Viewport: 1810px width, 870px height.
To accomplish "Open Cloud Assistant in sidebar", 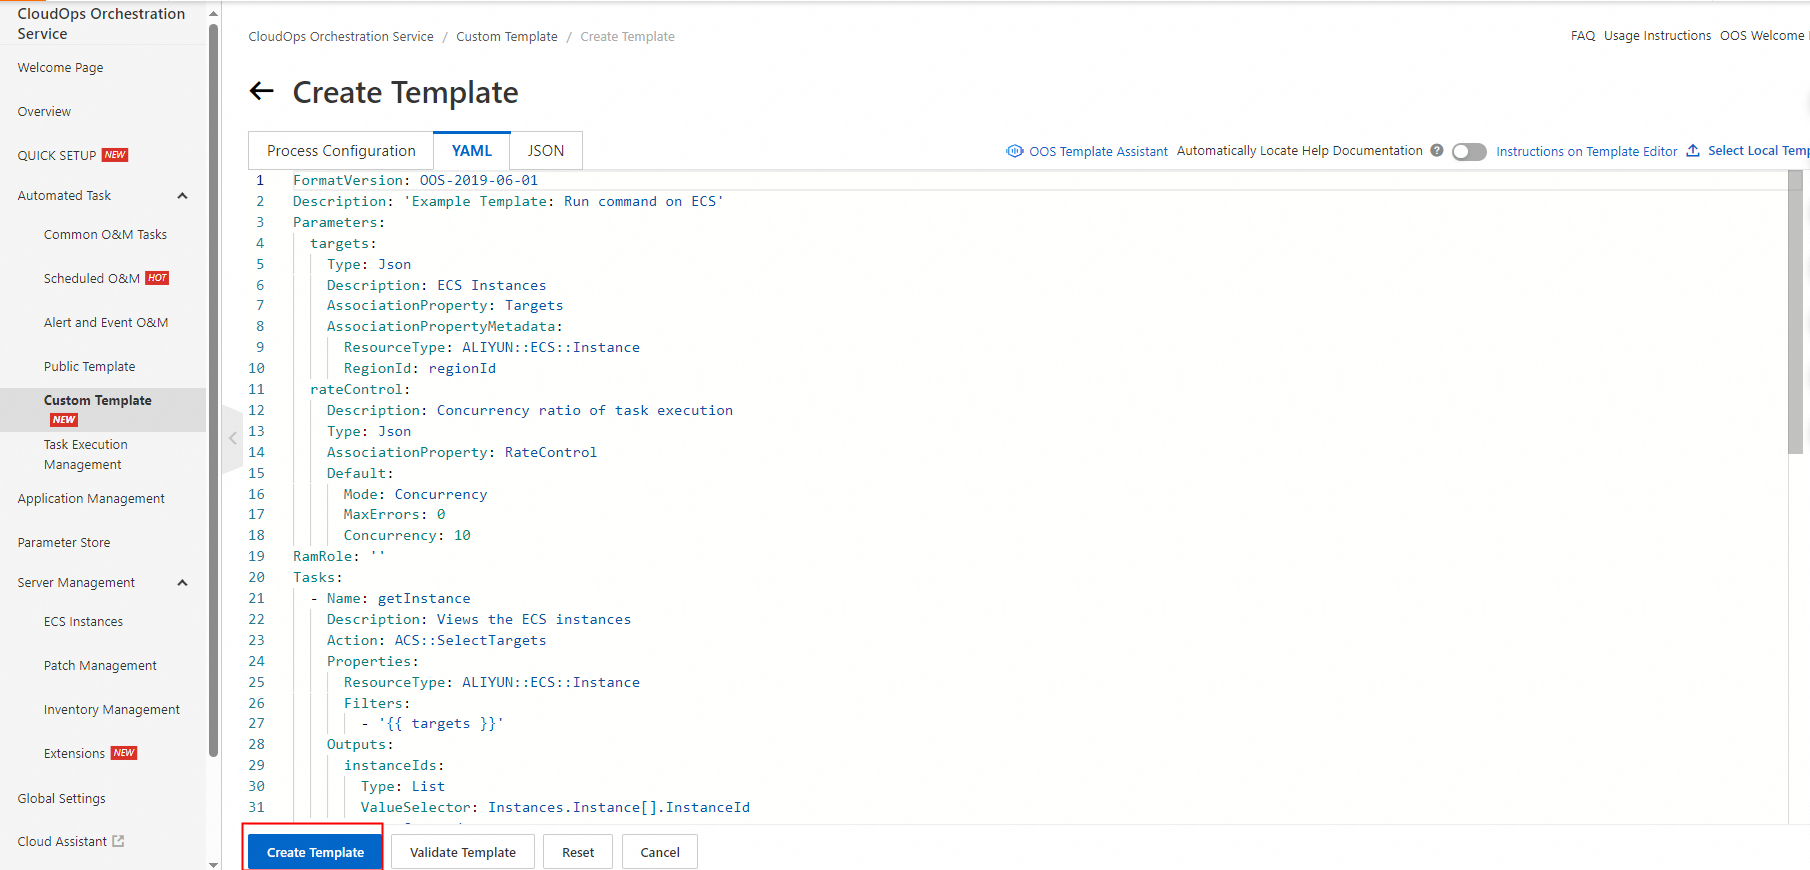I will coord(62,842).
